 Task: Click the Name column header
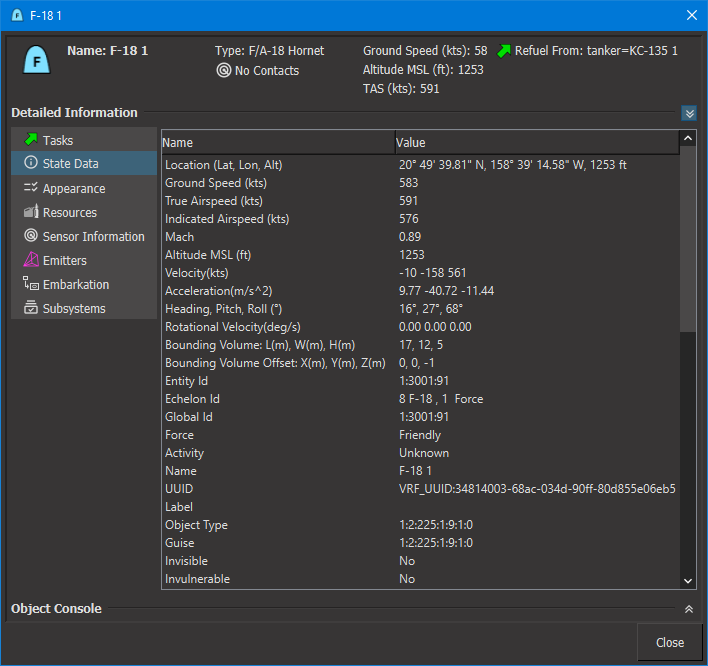(278, 143)
